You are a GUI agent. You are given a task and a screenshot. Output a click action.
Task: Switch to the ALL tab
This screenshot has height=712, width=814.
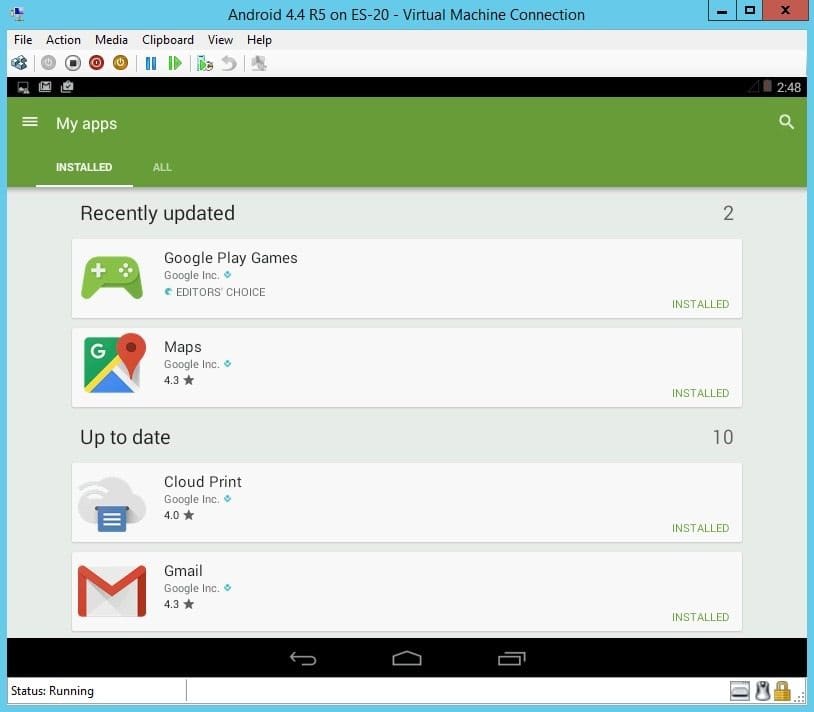(x=162, y=167)
